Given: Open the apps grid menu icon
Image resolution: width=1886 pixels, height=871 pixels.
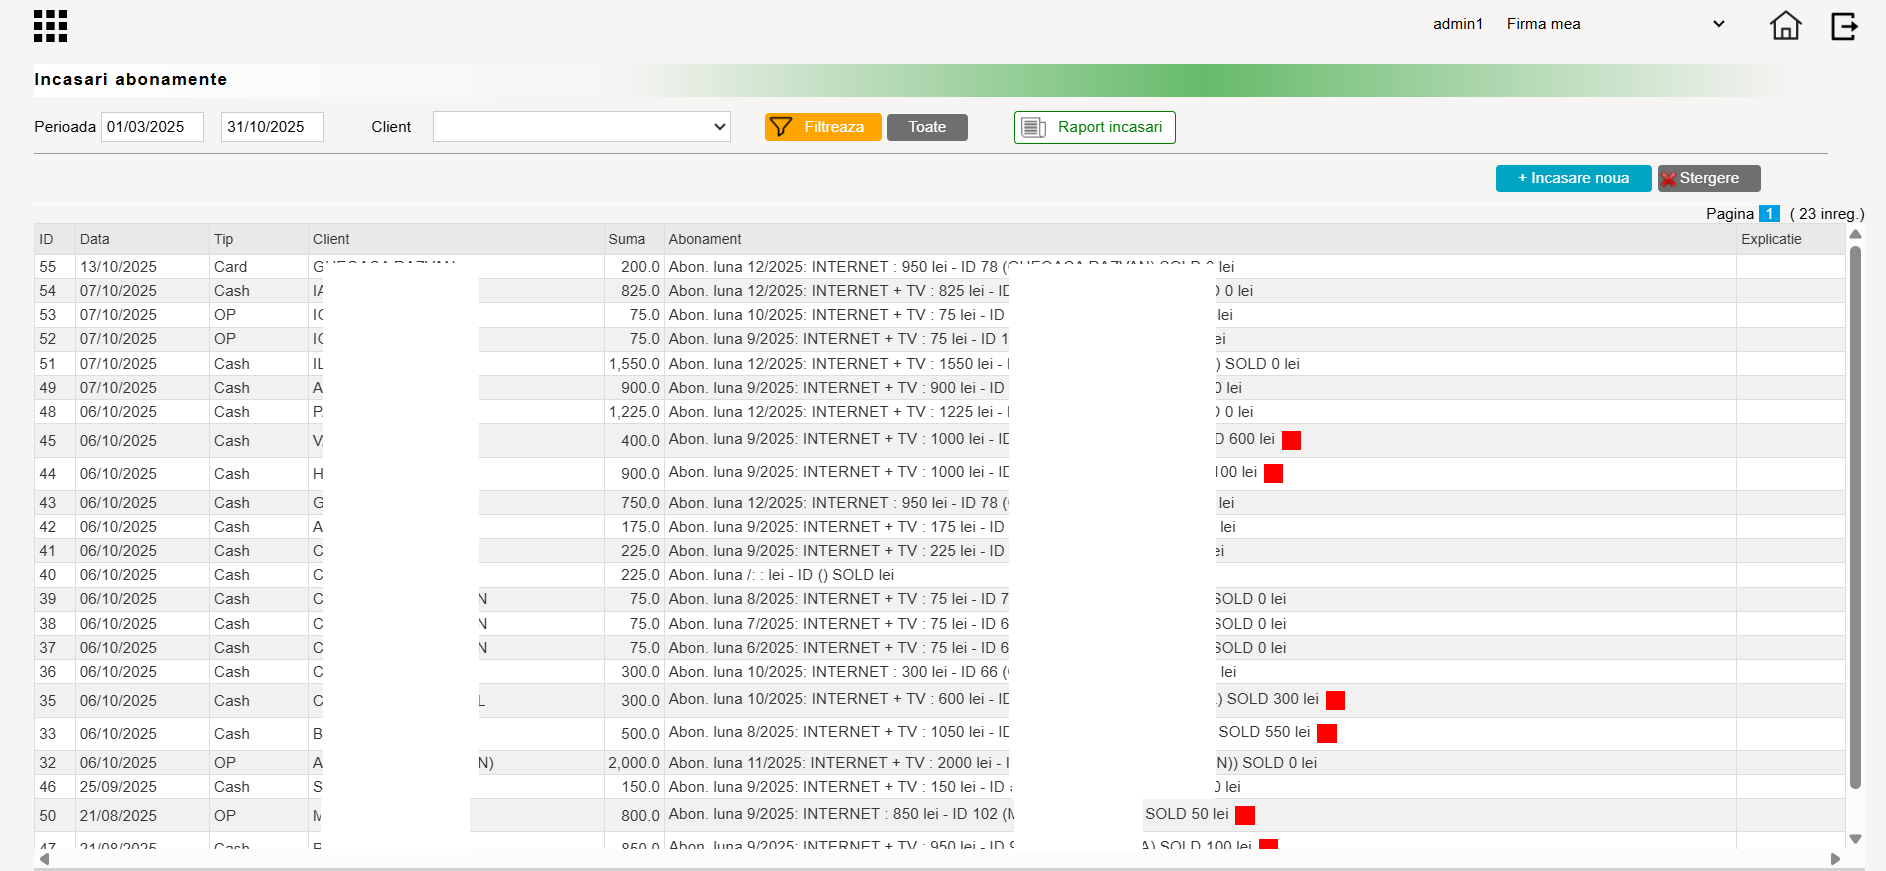Looking at the screenshot, I should [x=50, y=26].
